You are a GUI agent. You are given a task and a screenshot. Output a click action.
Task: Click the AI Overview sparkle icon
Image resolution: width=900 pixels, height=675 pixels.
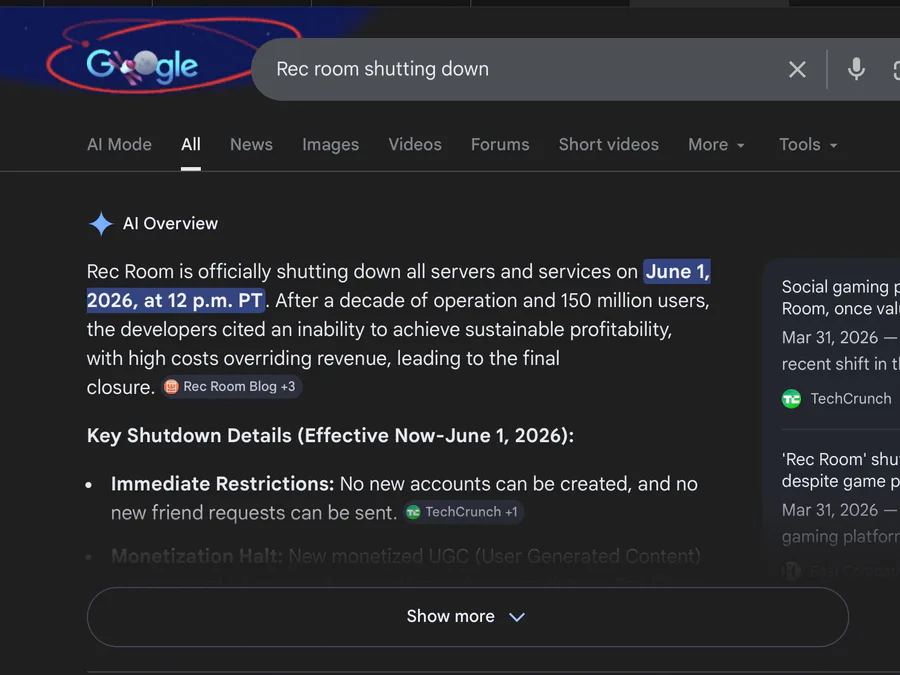coord(101,224)
